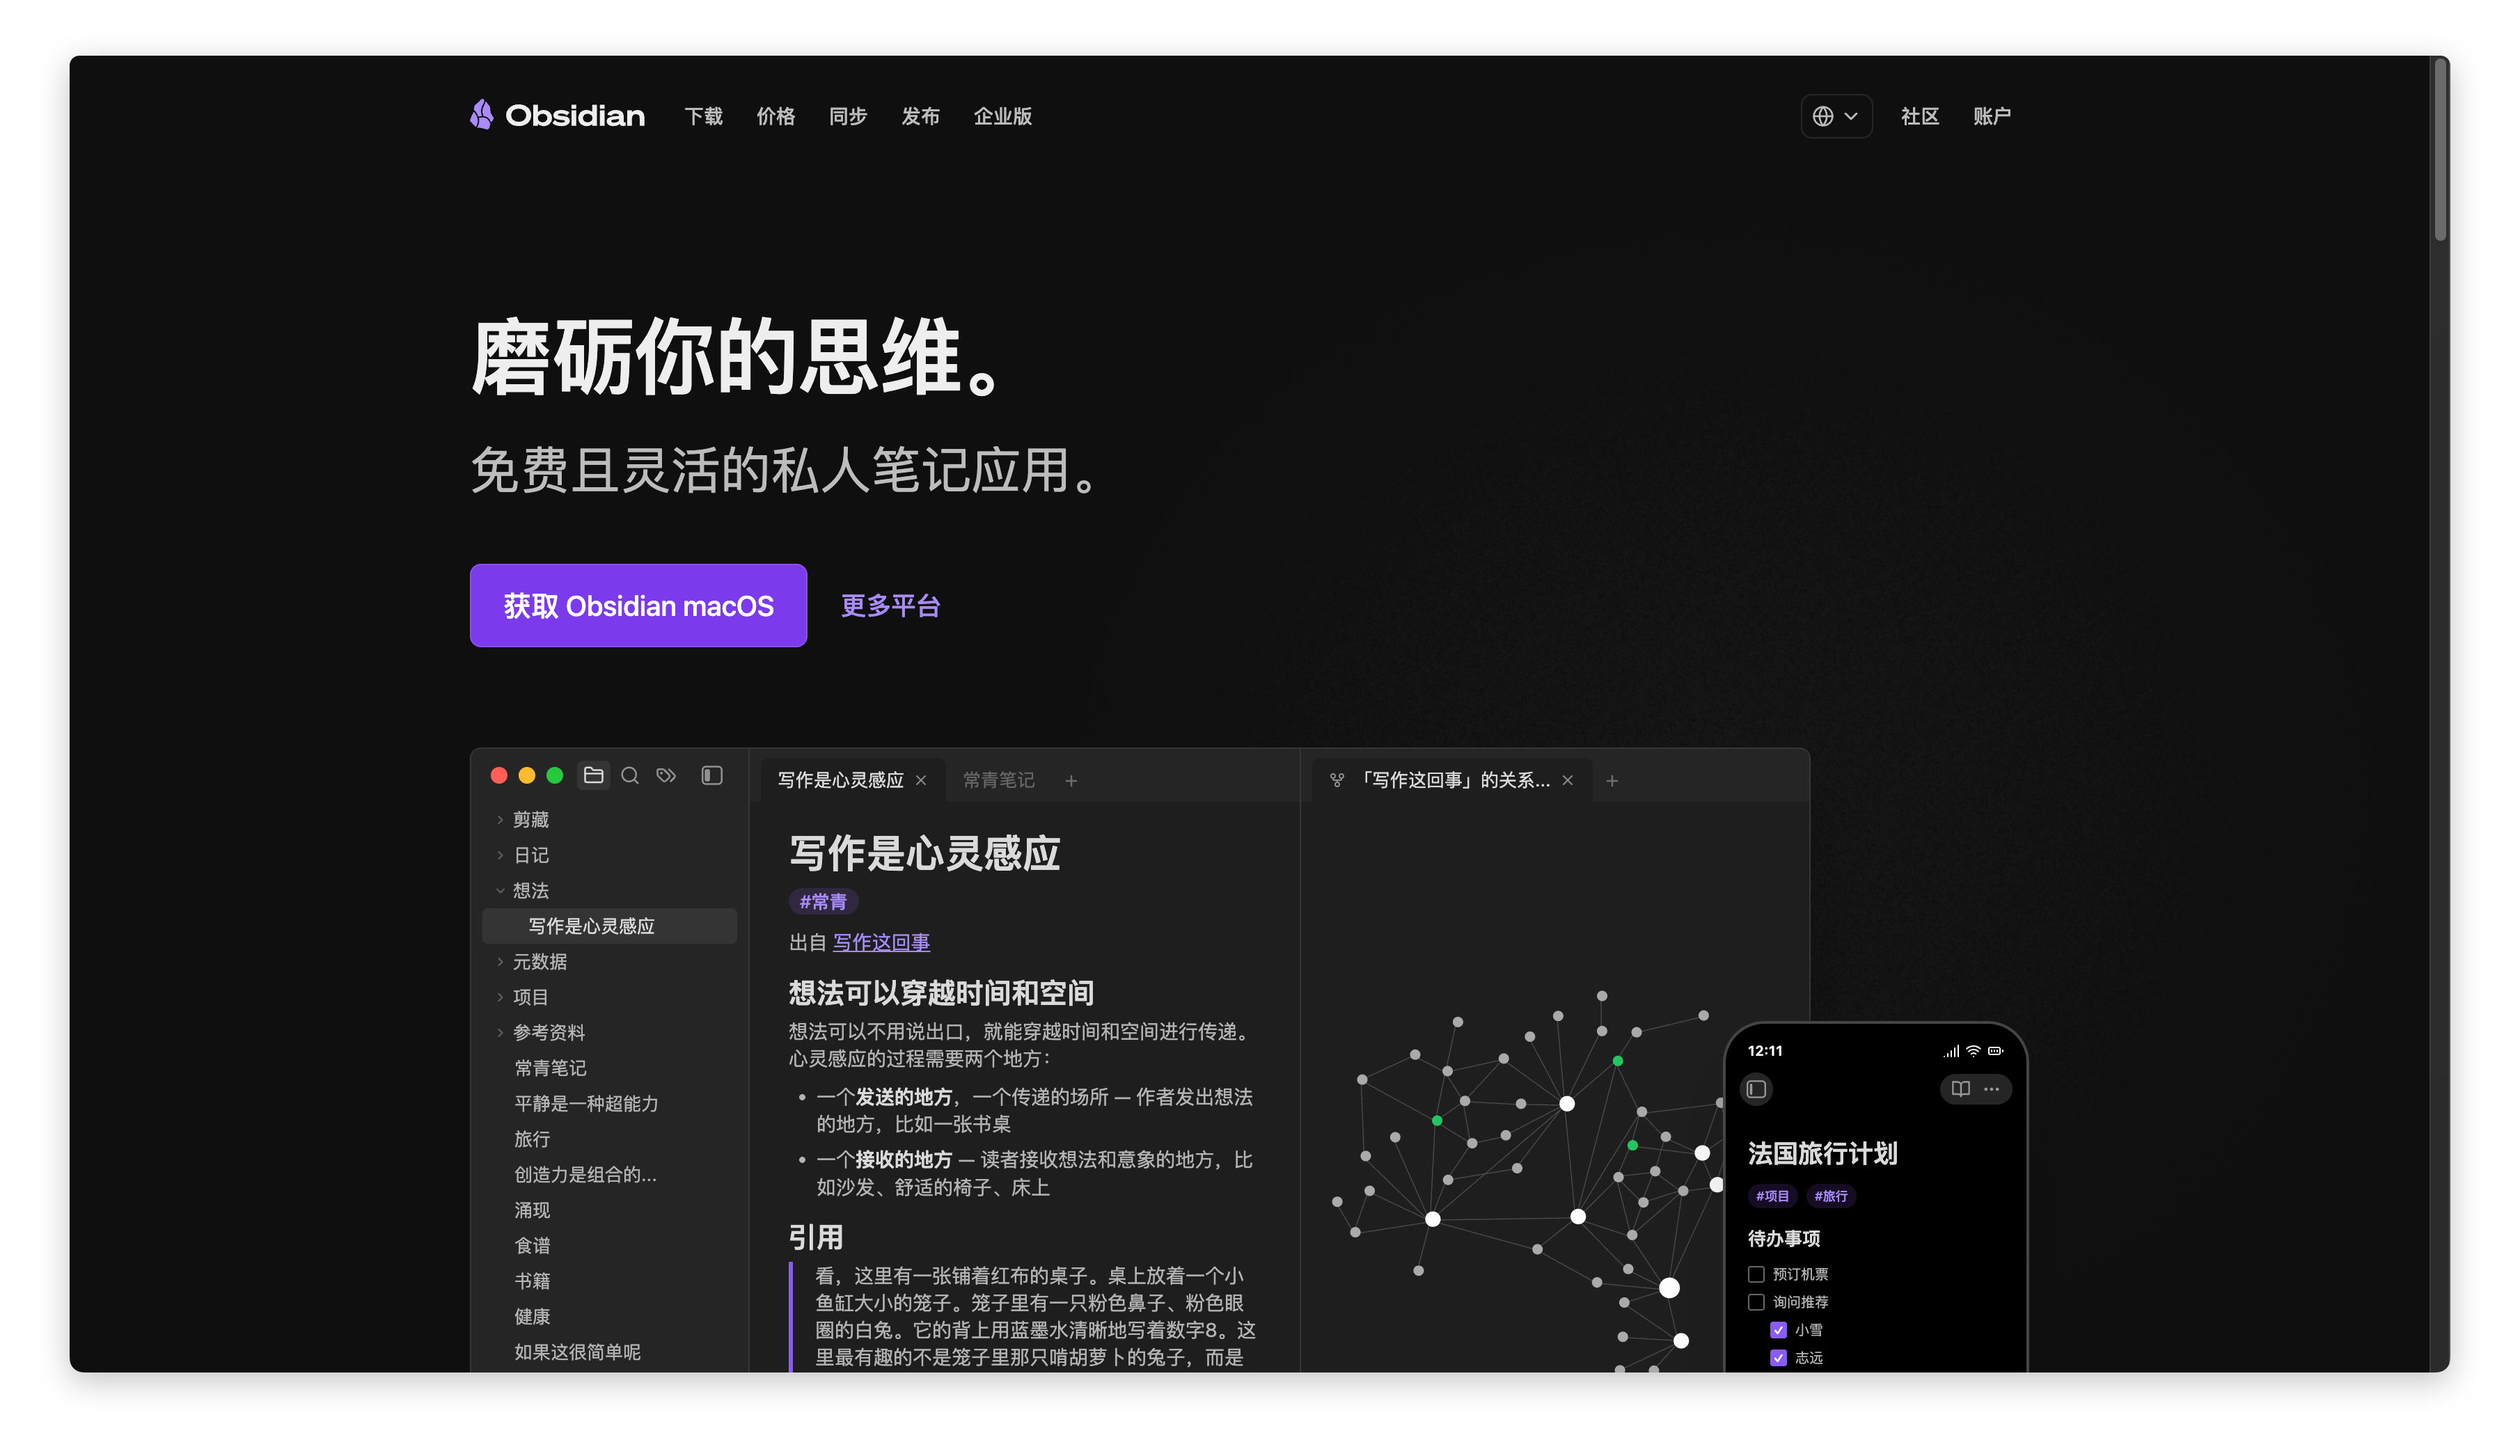Click the phone sidebar toggle icon
This screenshot has height=1456, width=2520.
coord(1757,1089)
